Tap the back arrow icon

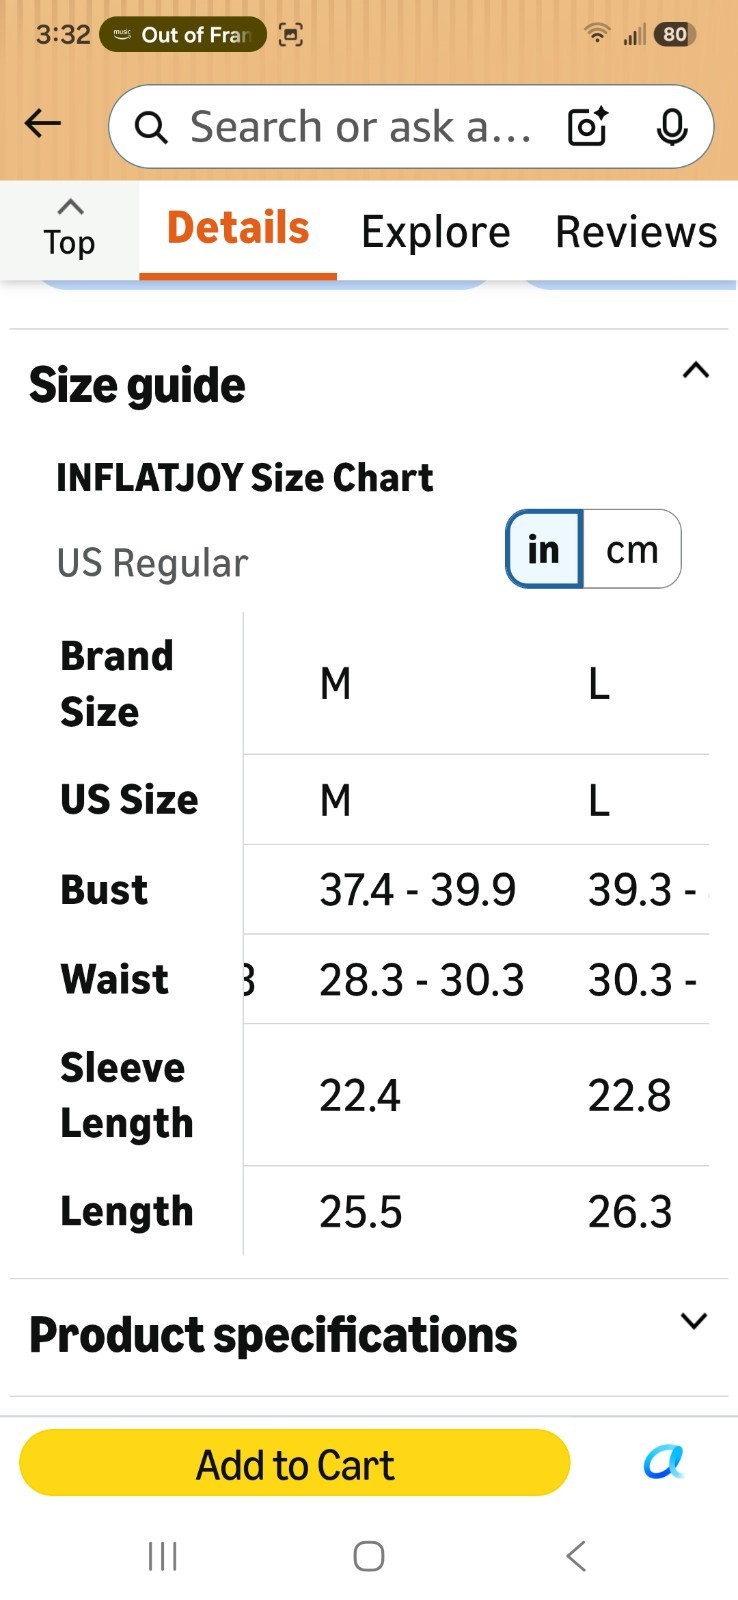pyautogui.click(x=43, y=124)
